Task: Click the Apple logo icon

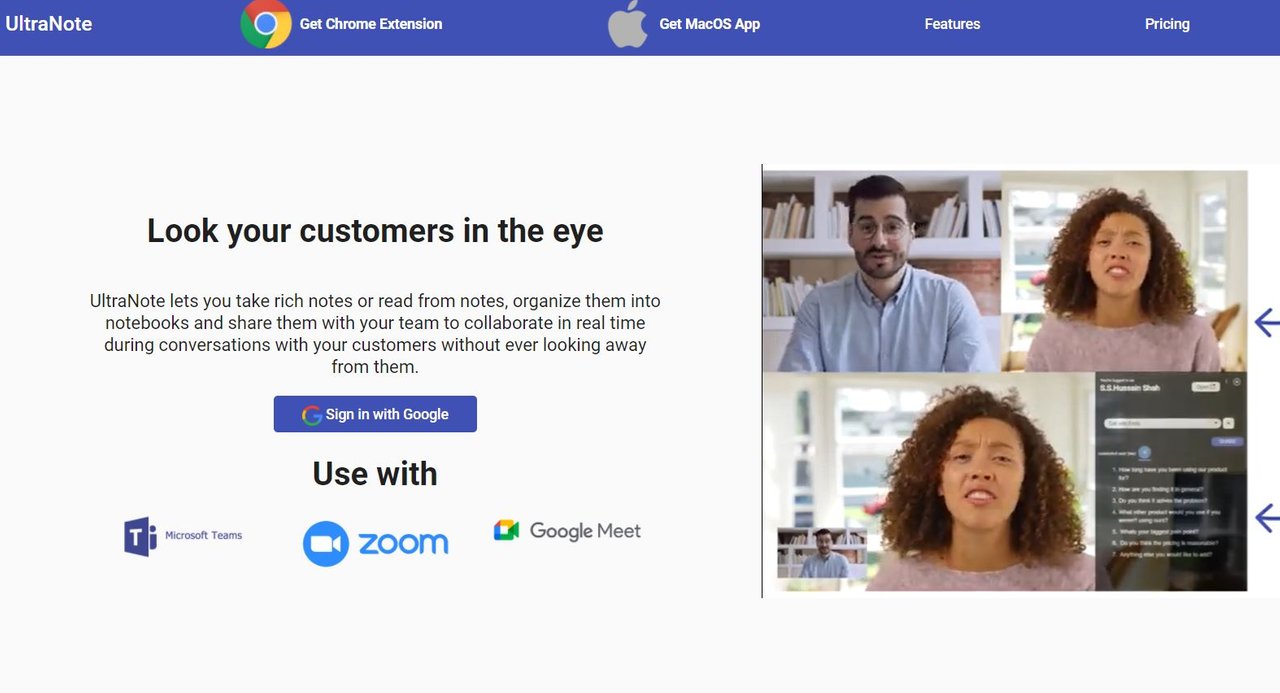Action: [x=628, y=24]
